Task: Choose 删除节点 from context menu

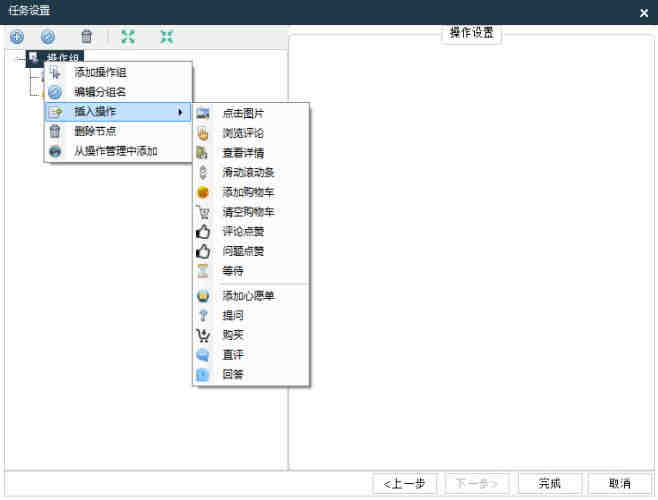Action: 118,131
